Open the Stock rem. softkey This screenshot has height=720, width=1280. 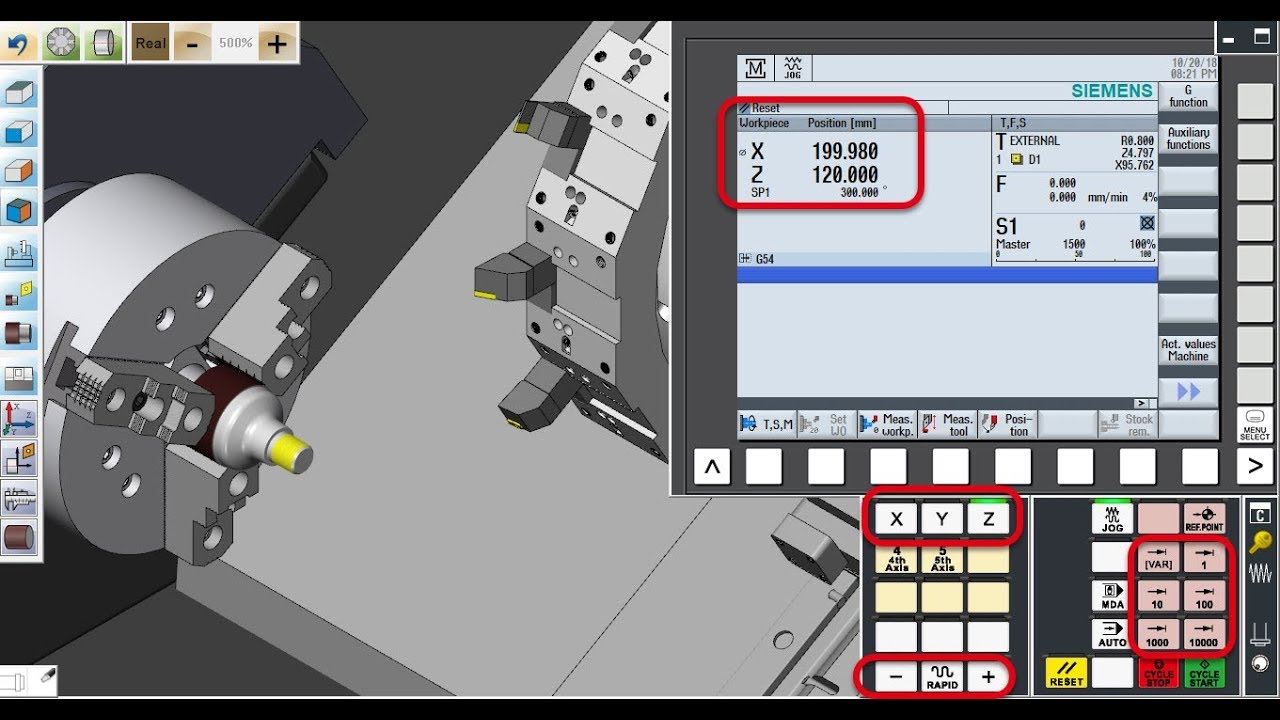(x=1127, y=424)
